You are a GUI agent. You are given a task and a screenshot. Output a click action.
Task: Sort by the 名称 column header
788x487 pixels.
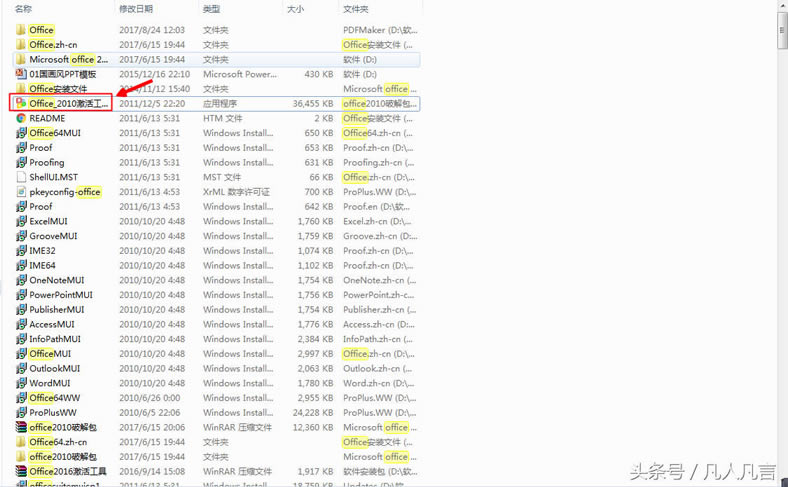click(24, 9)
